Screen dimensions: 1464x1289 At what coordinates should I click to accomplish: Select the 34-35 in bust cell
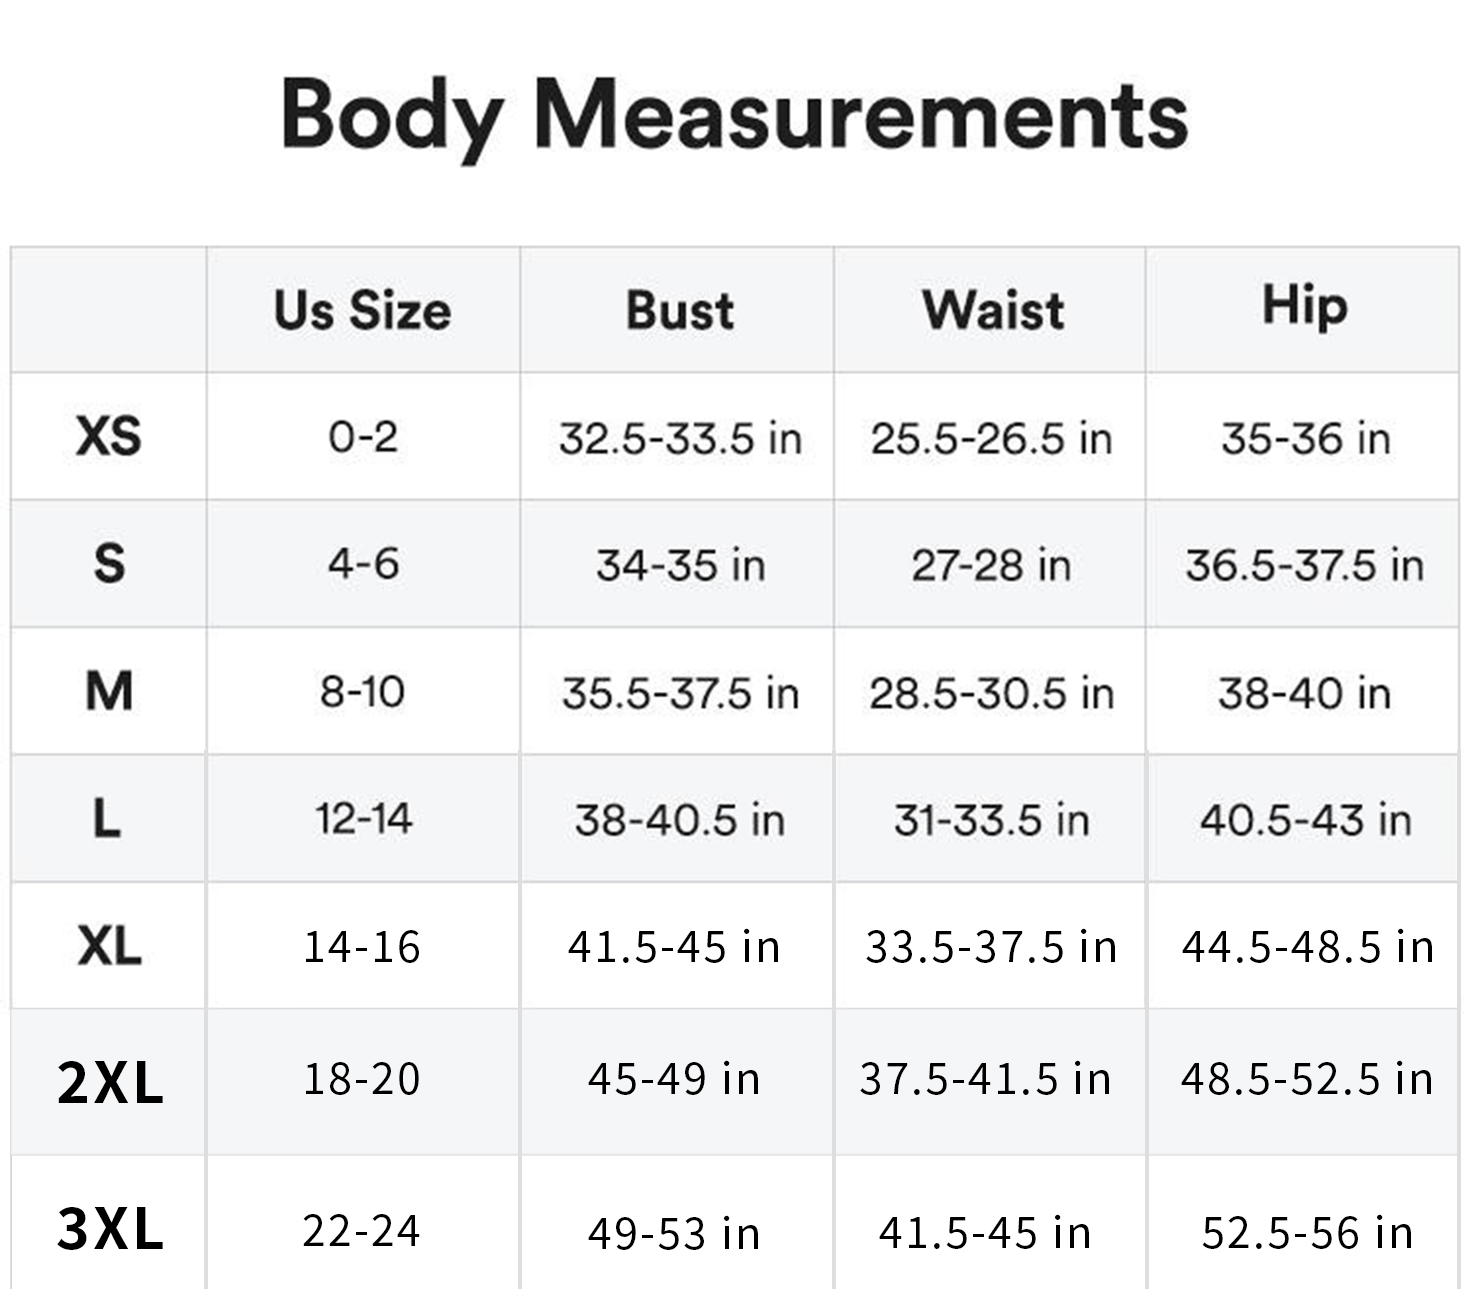681,566
